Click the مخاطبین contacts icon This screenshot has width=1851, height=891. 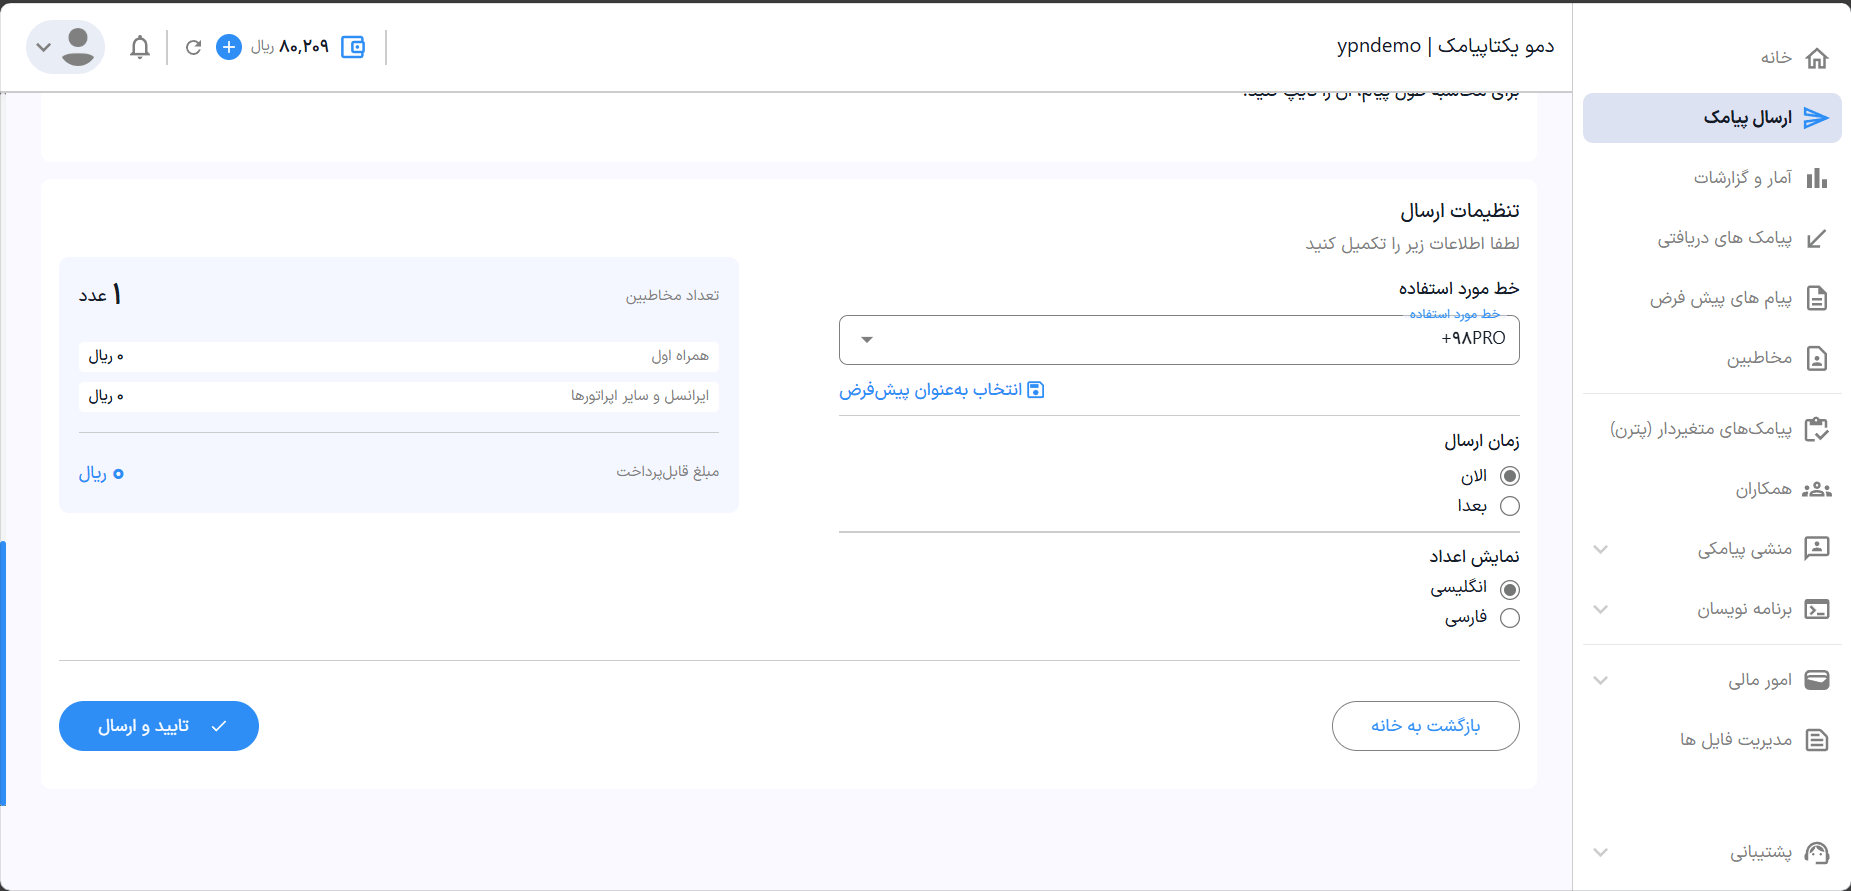click(1817, 358)
